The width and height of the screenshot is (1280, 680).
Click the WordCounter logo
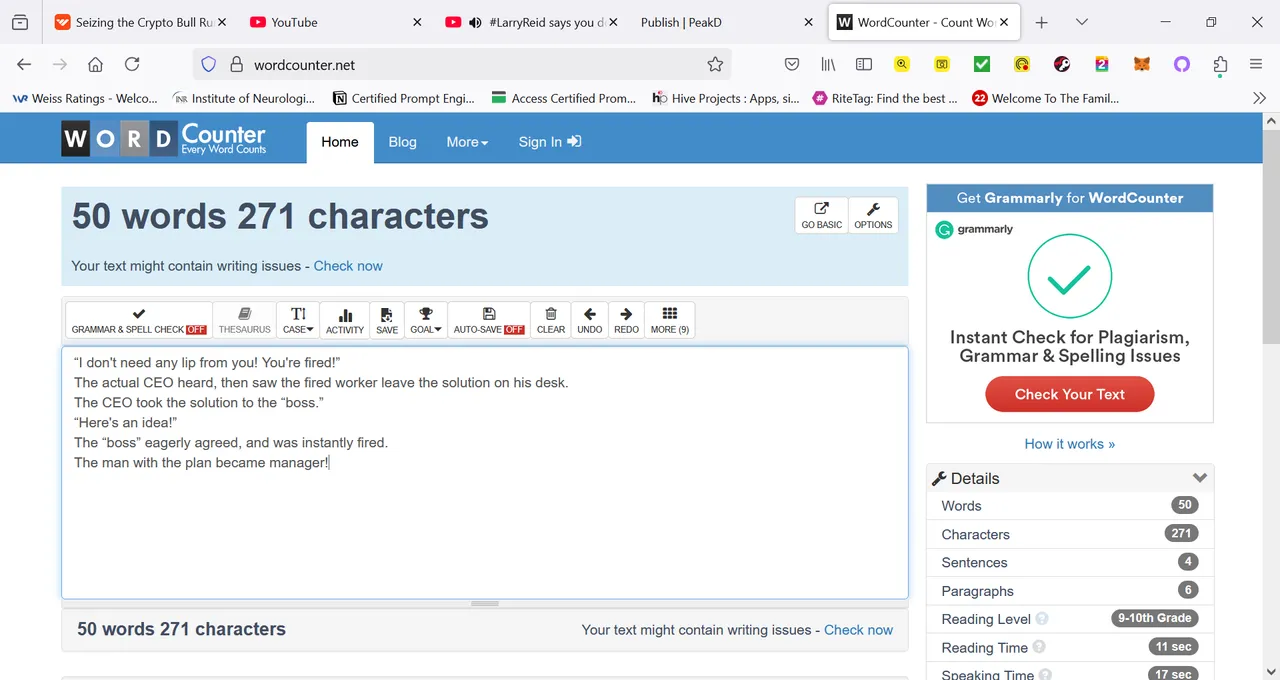tap(164, 139)
